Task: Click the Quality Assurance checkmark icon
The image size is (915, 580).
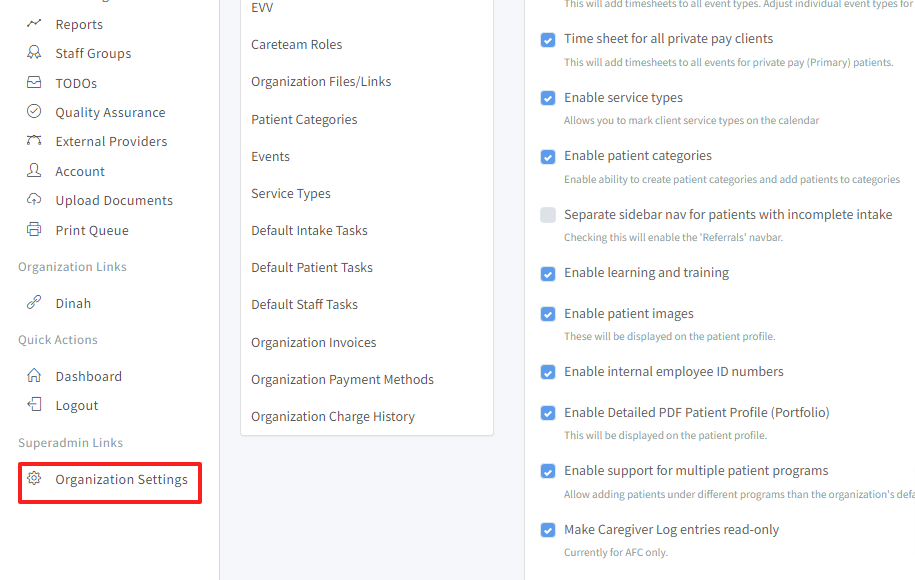Action: 34,112
